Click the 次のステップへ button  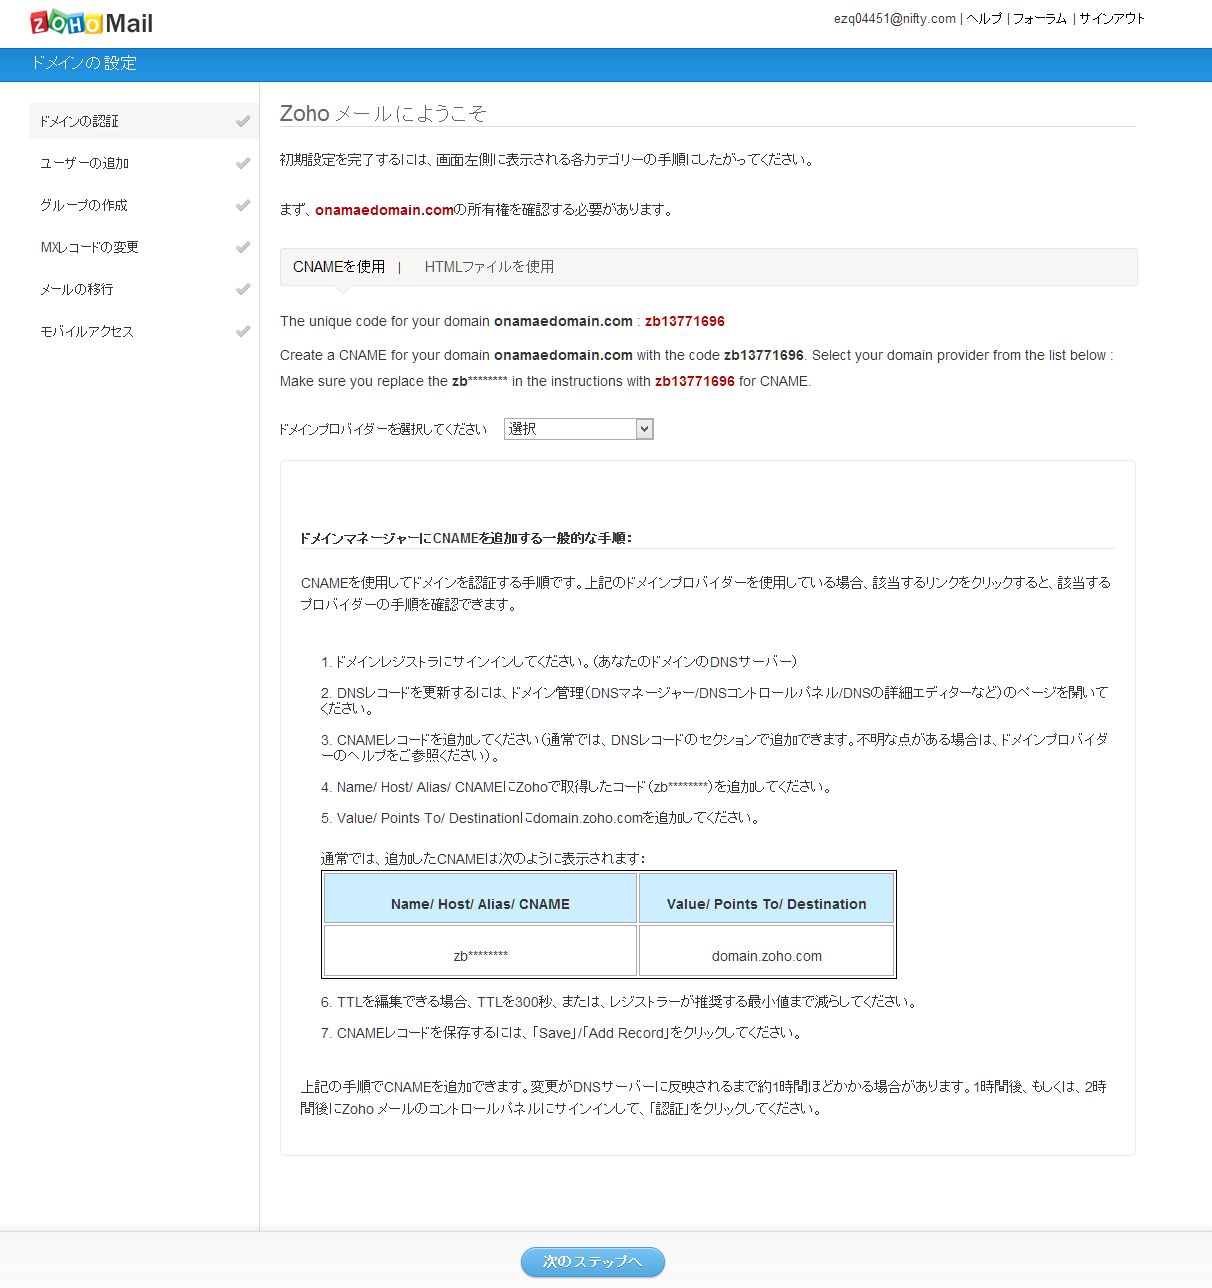point(593,1262)
